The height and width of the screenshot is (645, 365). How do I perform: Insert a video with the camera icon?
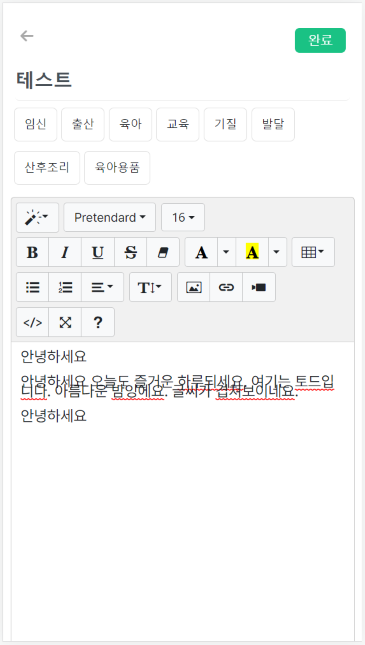pyautogui.click(x=259, y=287)
